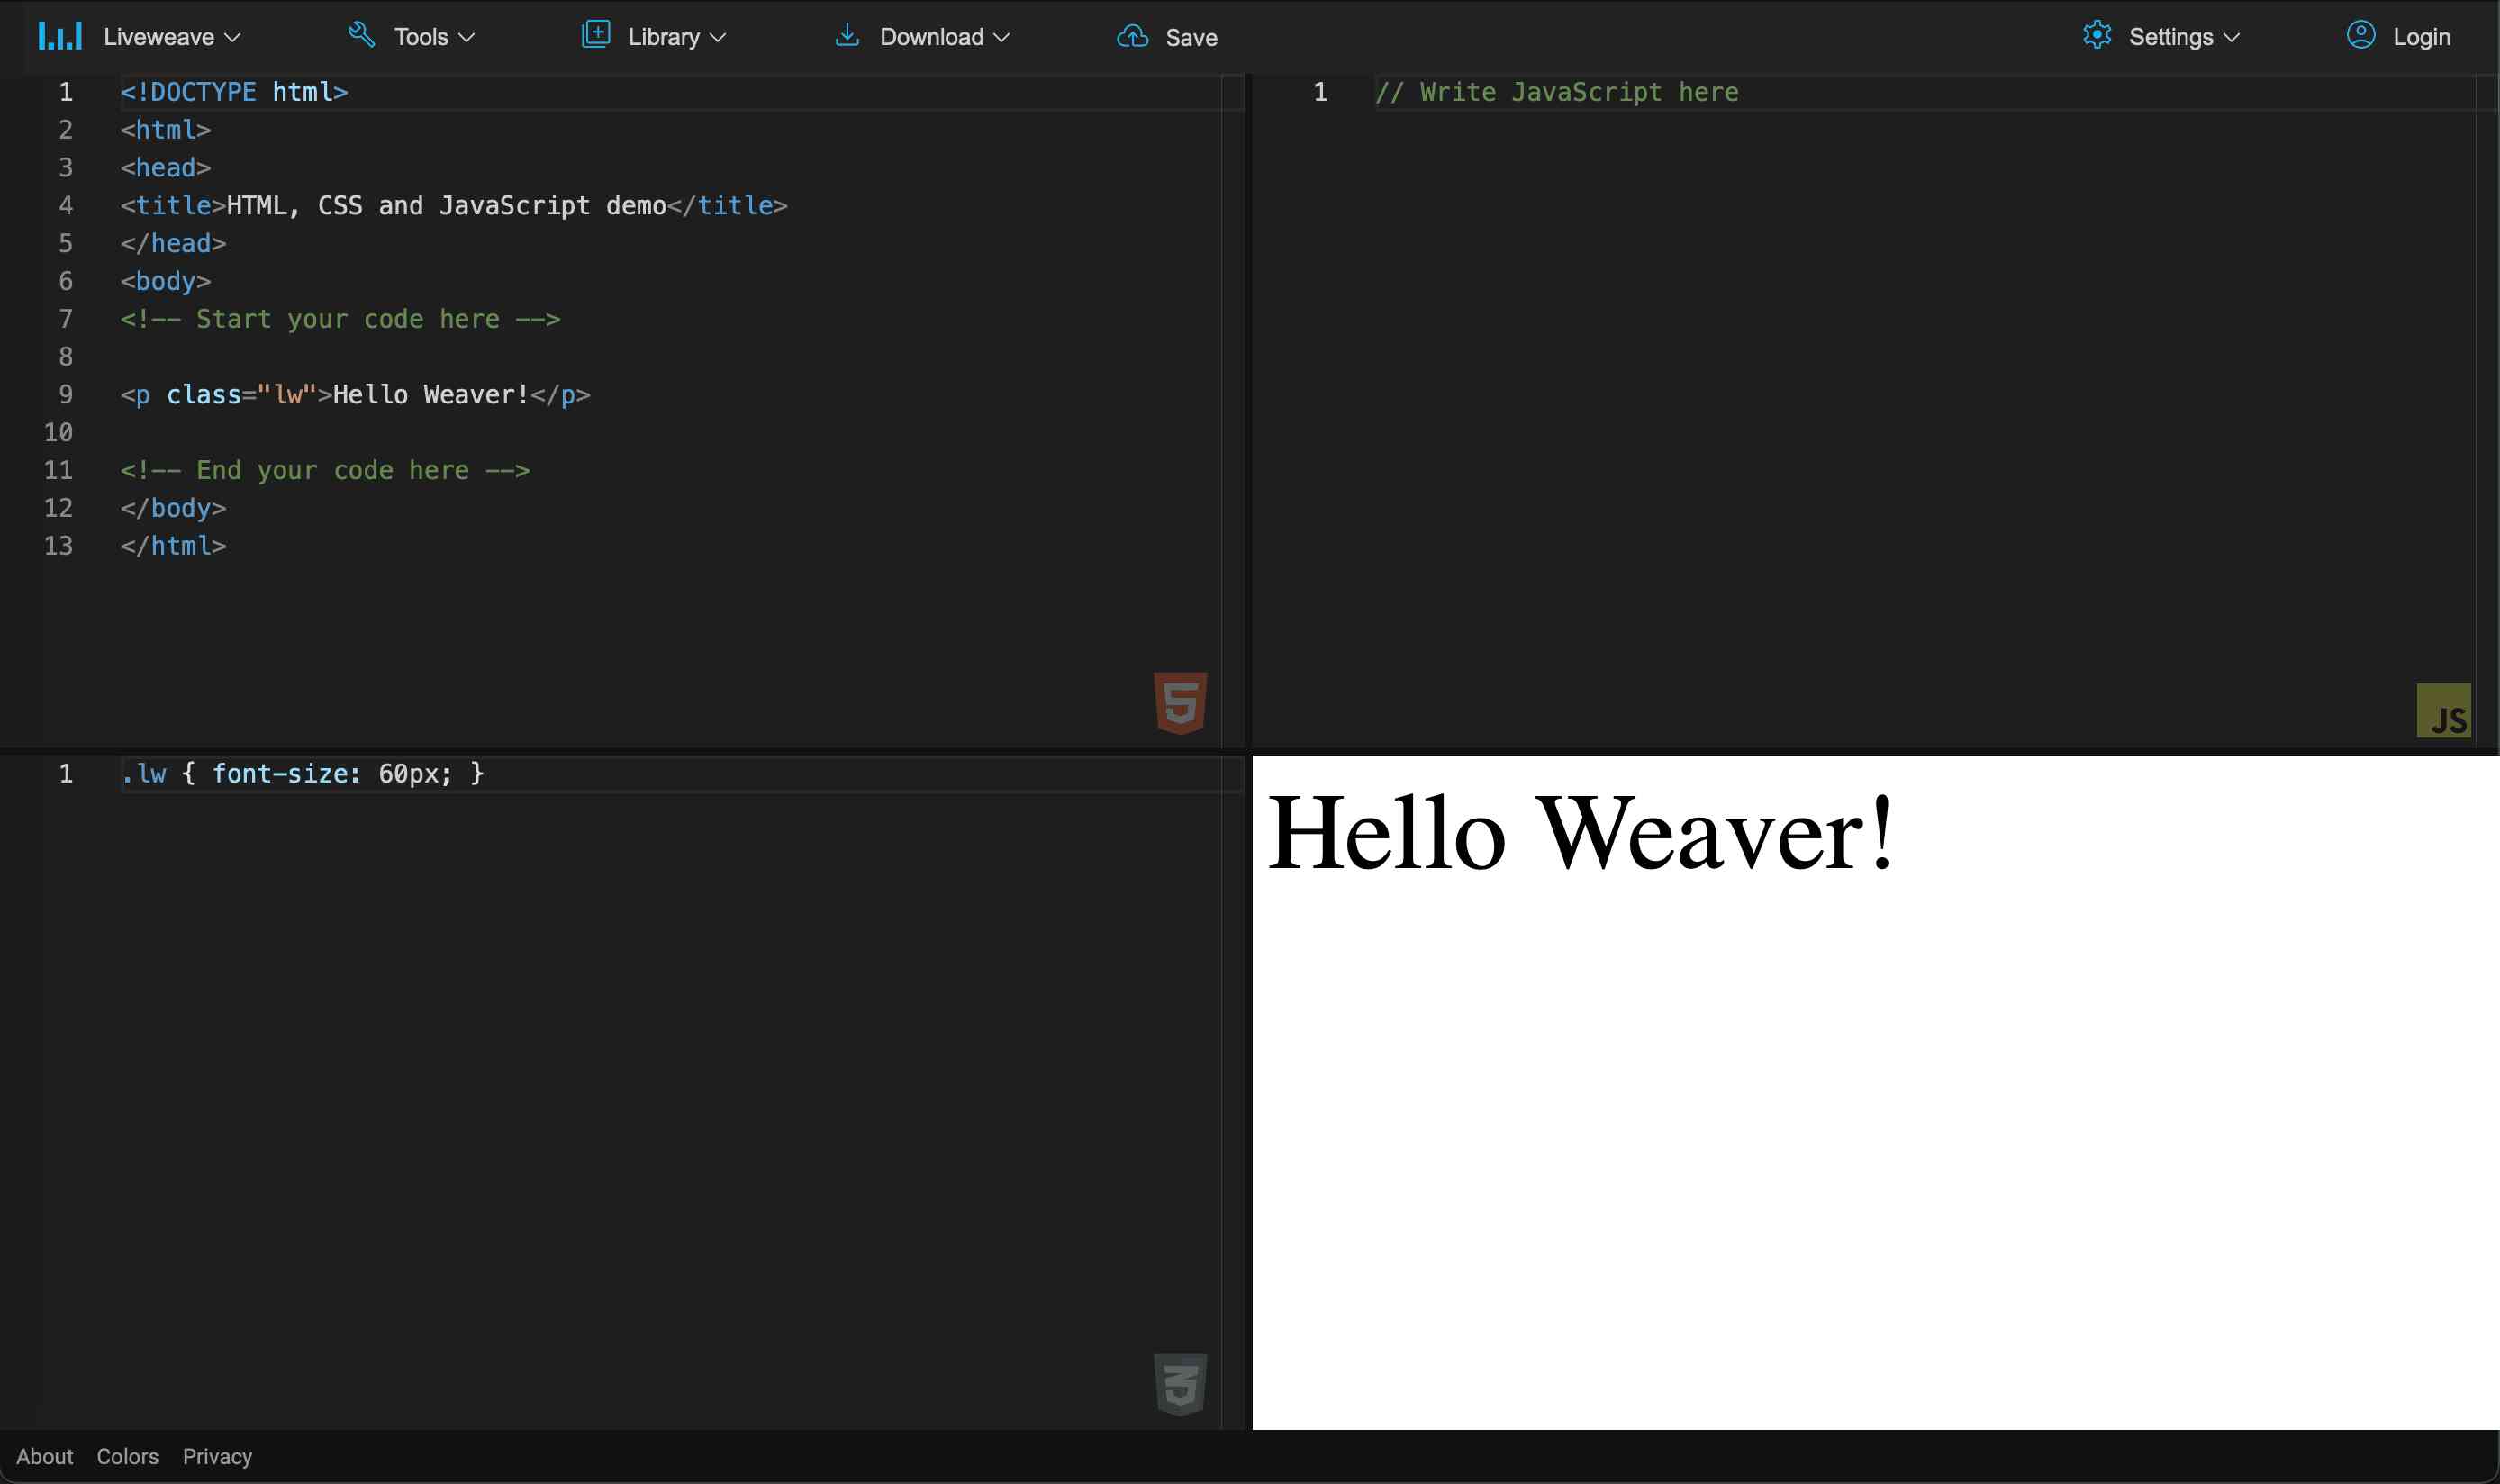Viewport: 2500px width, 1484px height.
Task: Click the Download arrow icon
Action: pyautogui.click(x=847, y=36)
